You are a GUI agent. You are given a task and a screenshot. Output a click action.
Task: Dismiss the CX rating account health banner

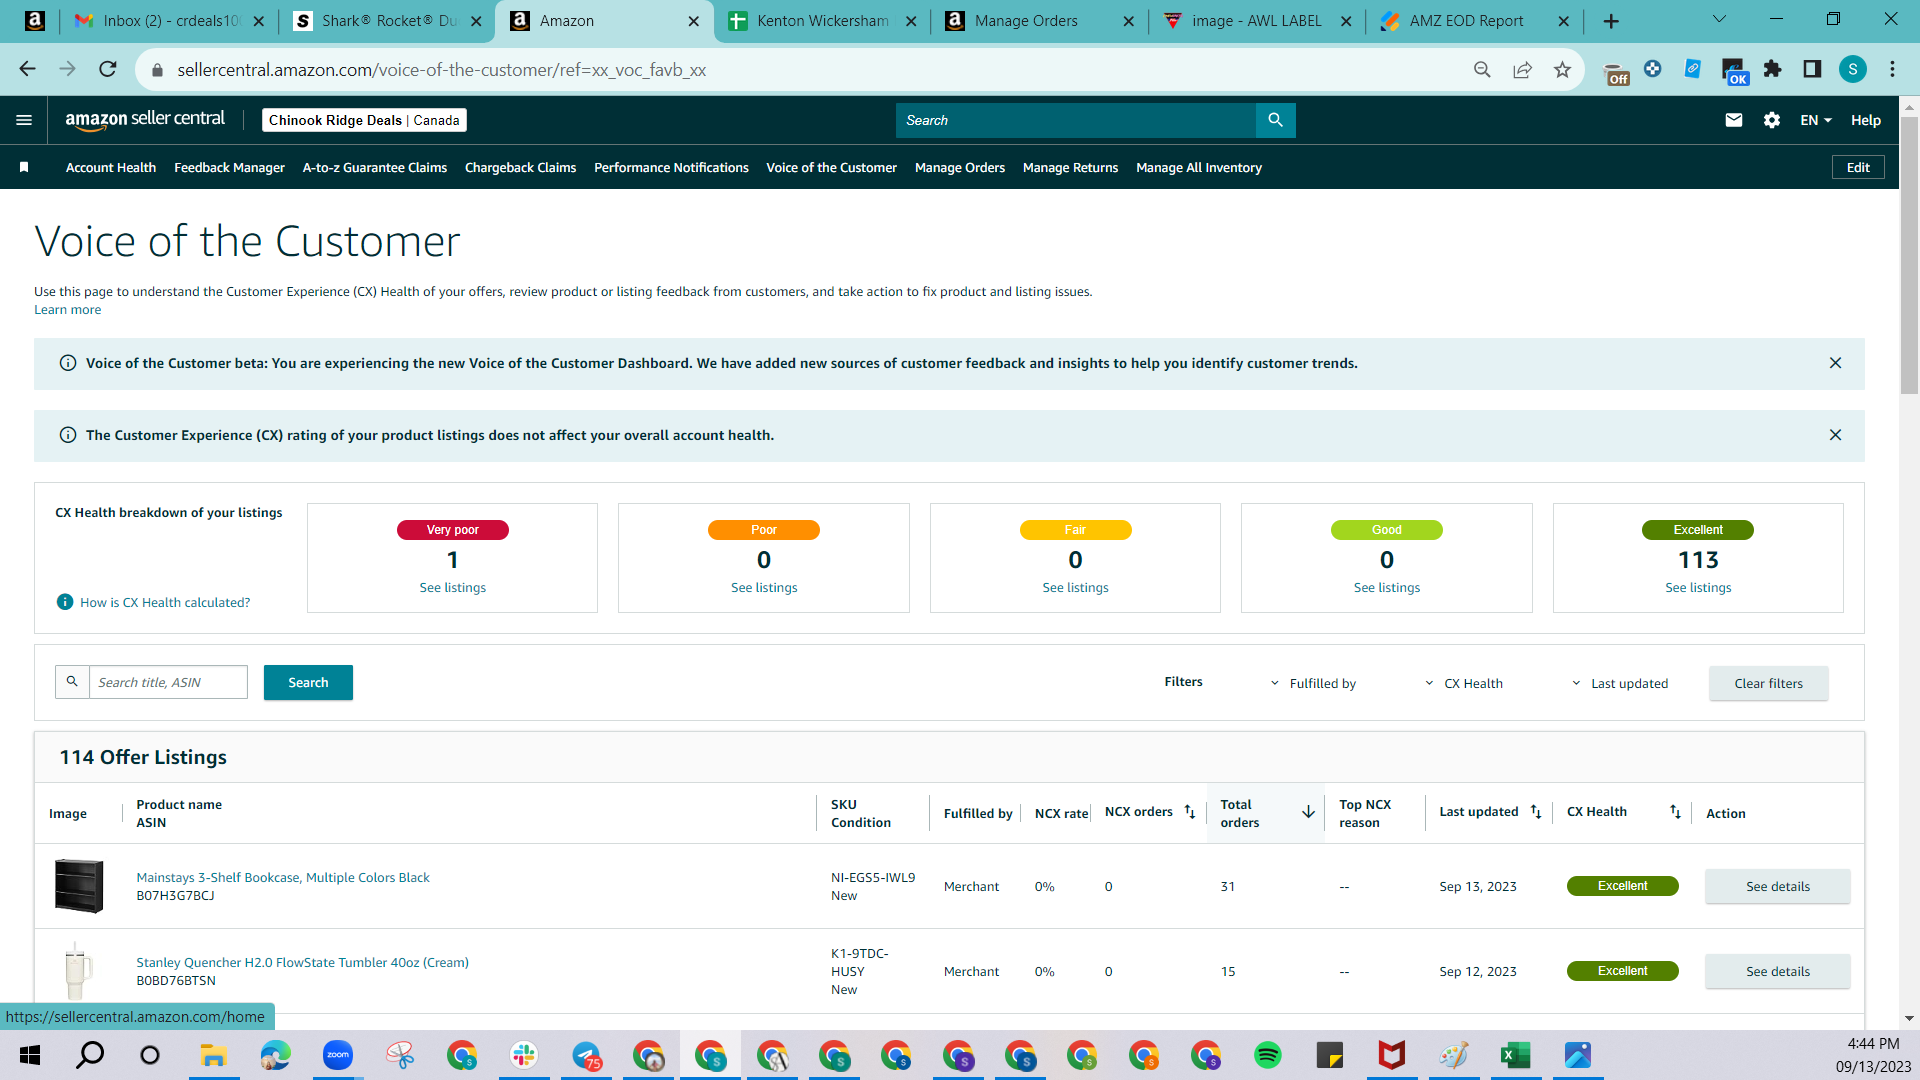(x=1835, y=435)
